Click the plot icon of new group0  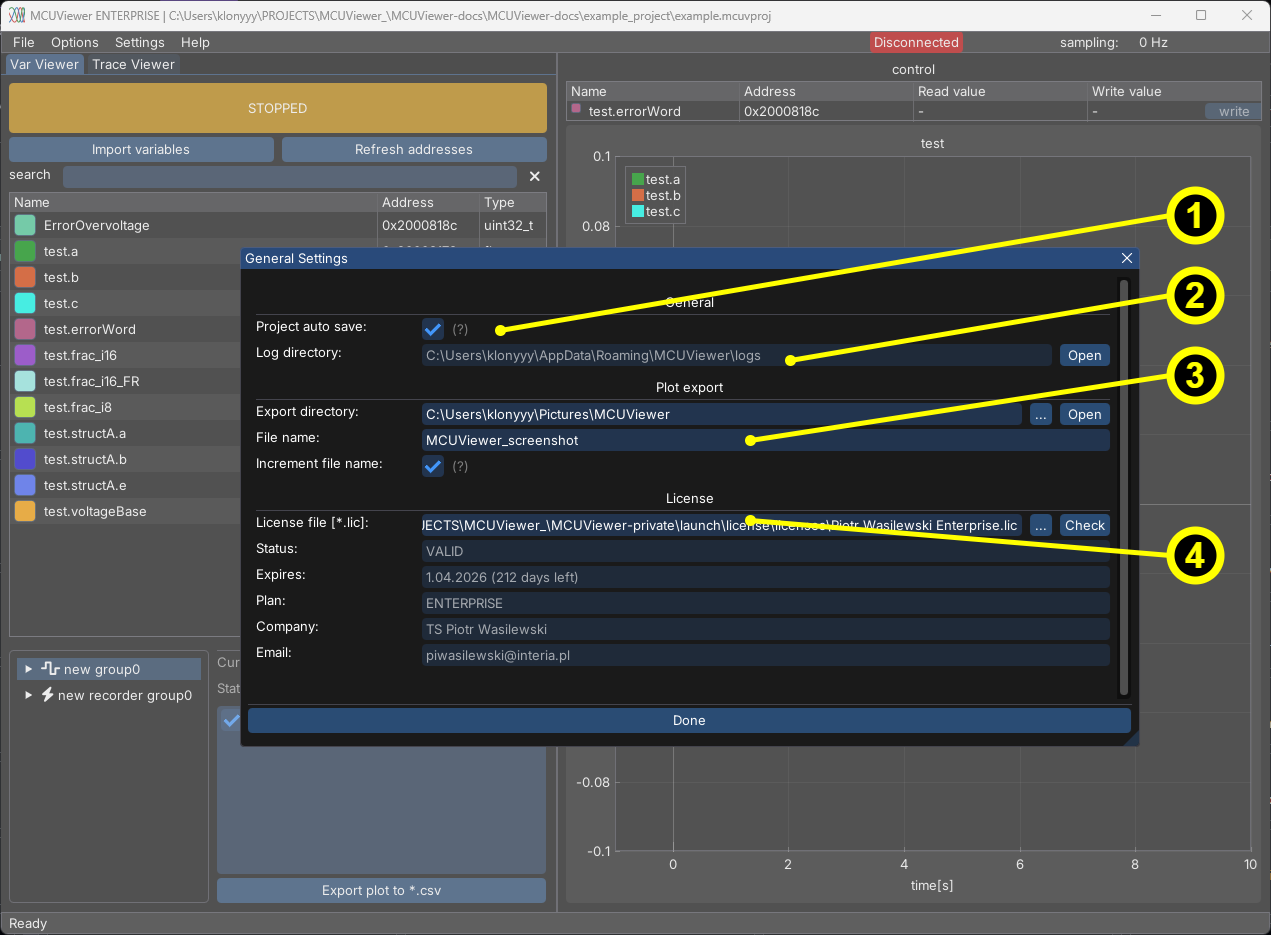coord(50,669)
